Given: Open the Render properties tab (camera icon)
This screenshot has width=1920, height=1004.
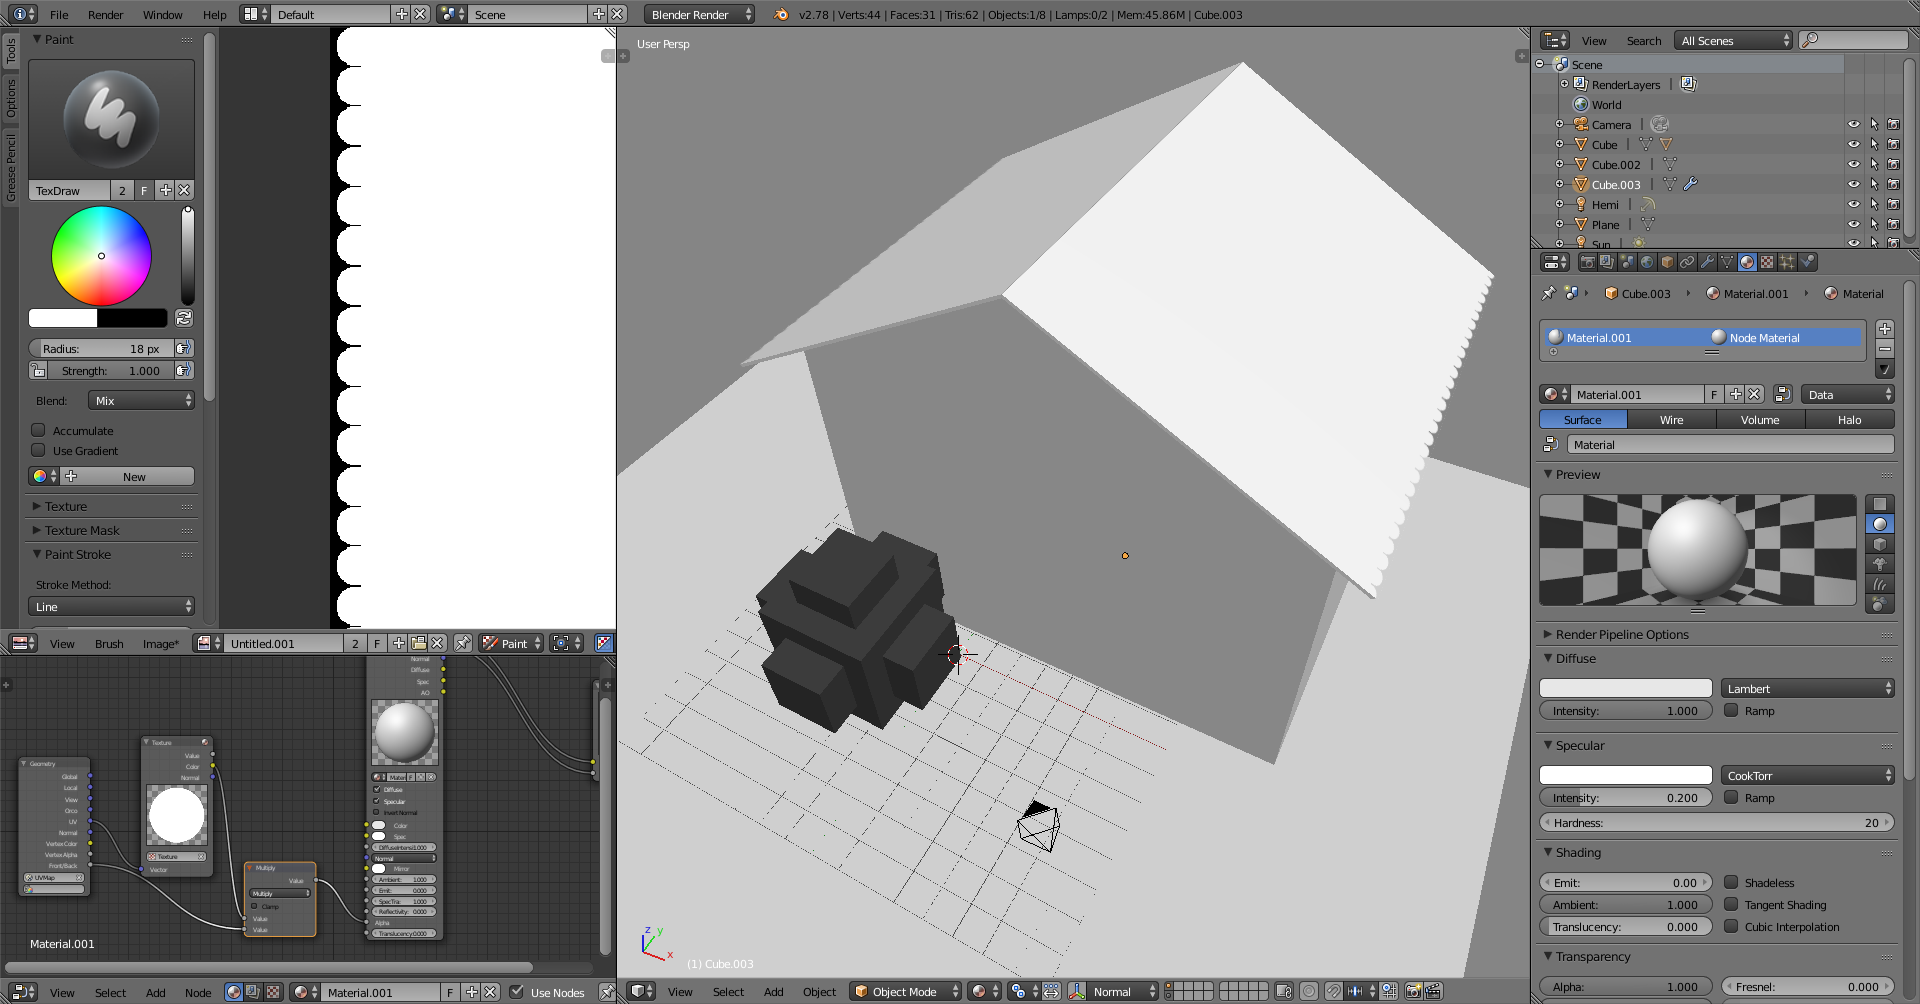Looking at the screenshot, I should [x=1587, y=262].
